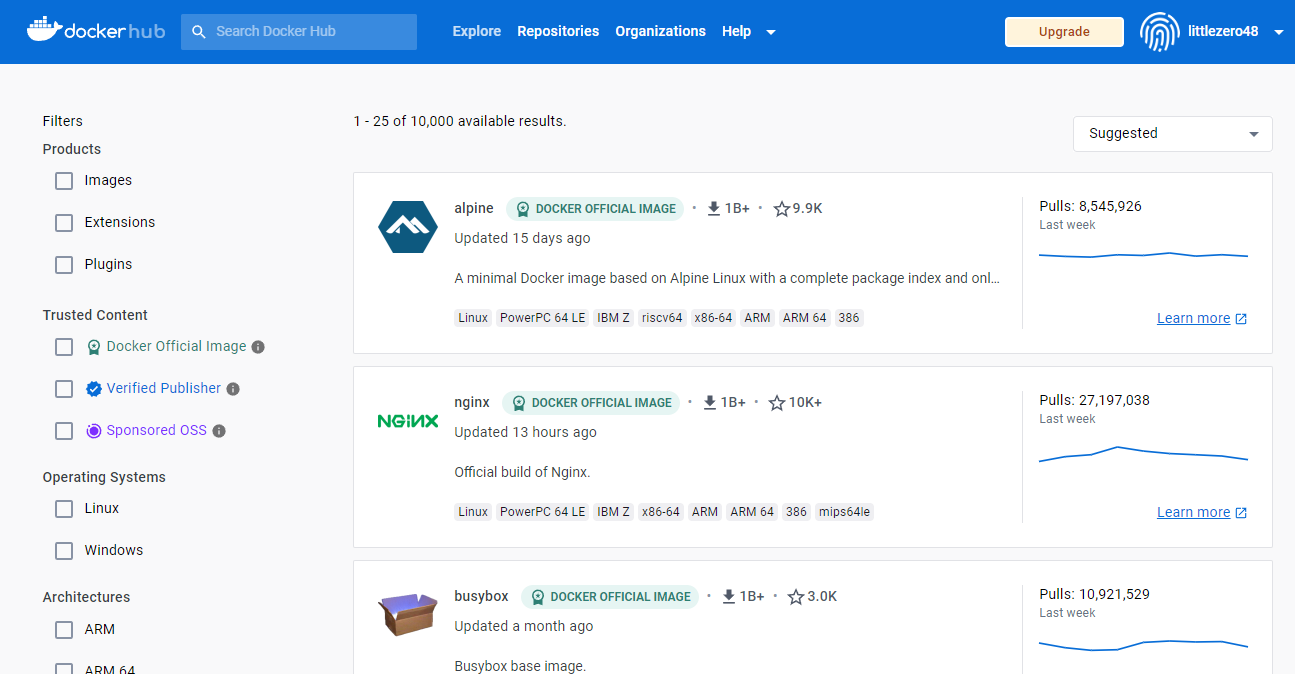This screenshot has height=674, width=1295.
Task: Click the Verified Publisher checkmark badge icon
Action: [94, 389]
